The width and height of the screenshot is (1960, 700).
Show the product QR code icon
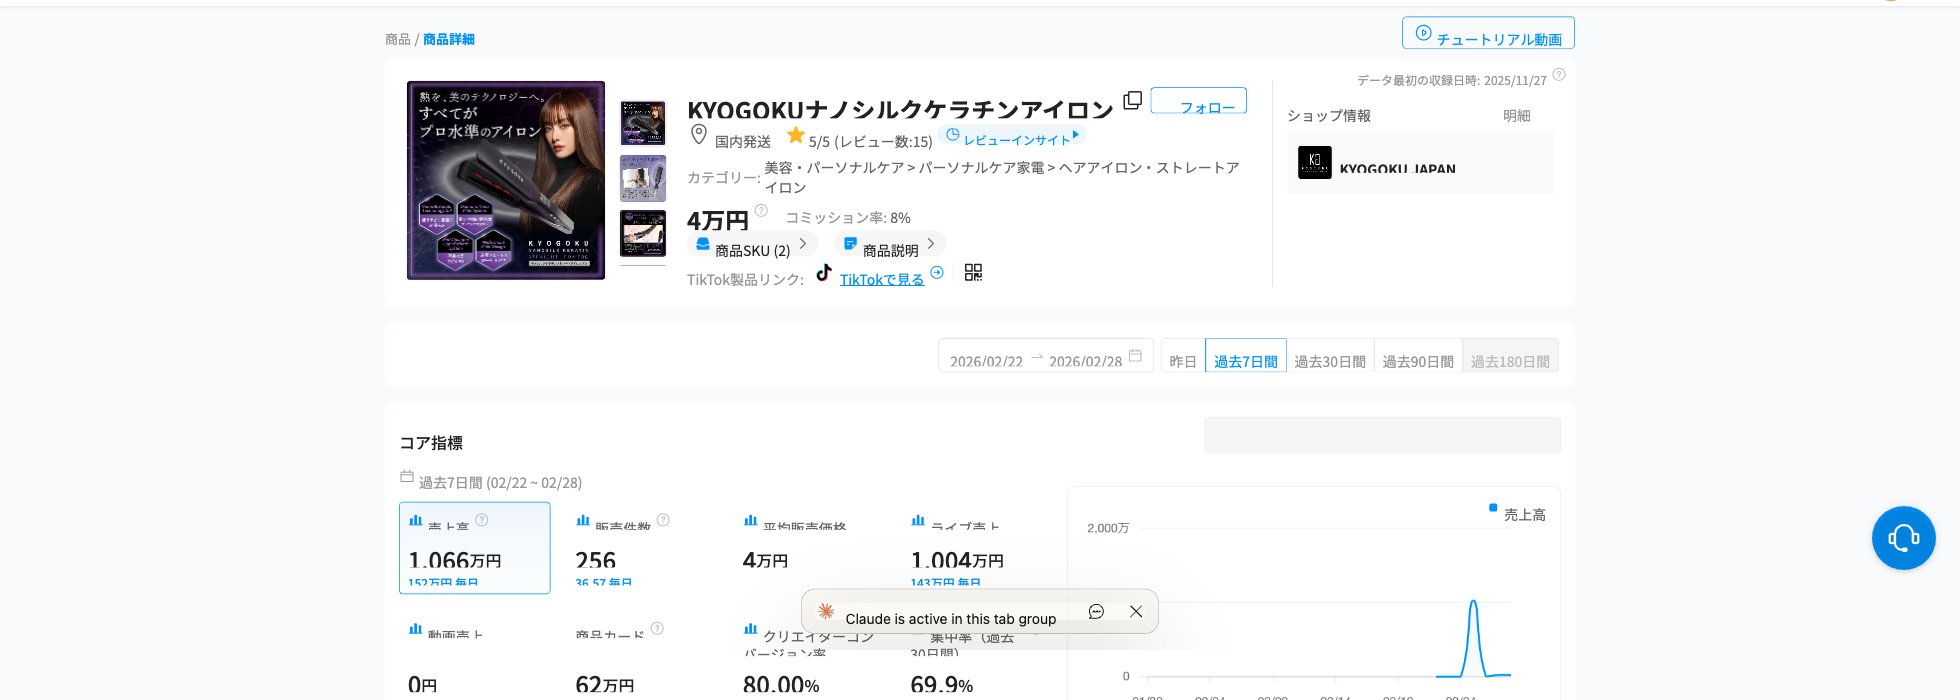973,272
